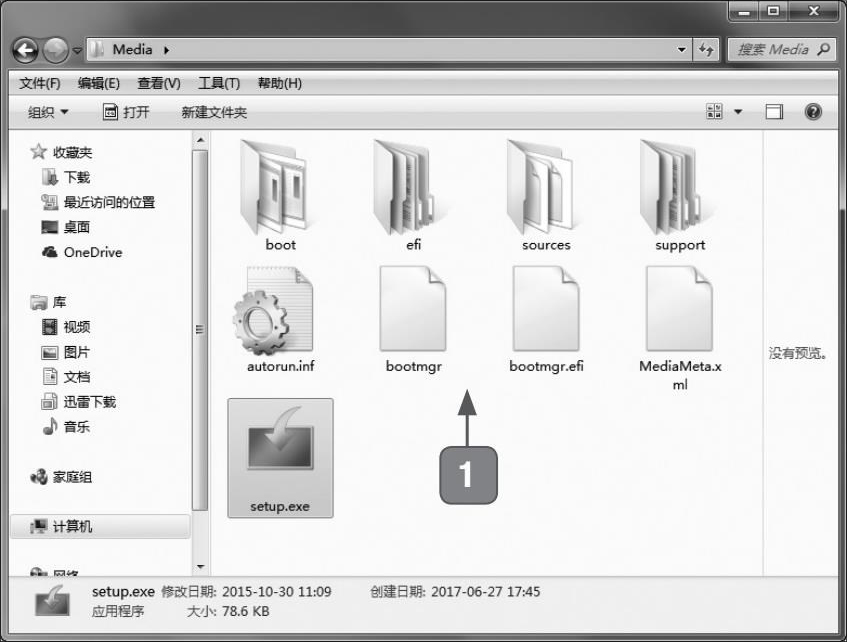Open the sources folder
Viewport: 847px width, 642px height.
coord(546,196)
